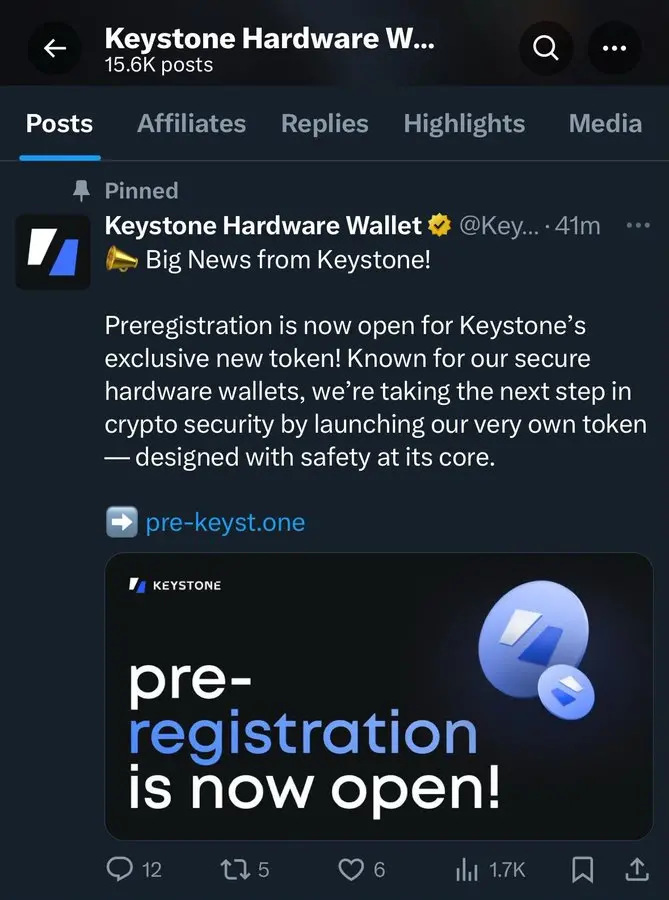Open view analytics via the 1.7K views icon
The height and width of the screenshot is (900, 669).
point(467,870)
